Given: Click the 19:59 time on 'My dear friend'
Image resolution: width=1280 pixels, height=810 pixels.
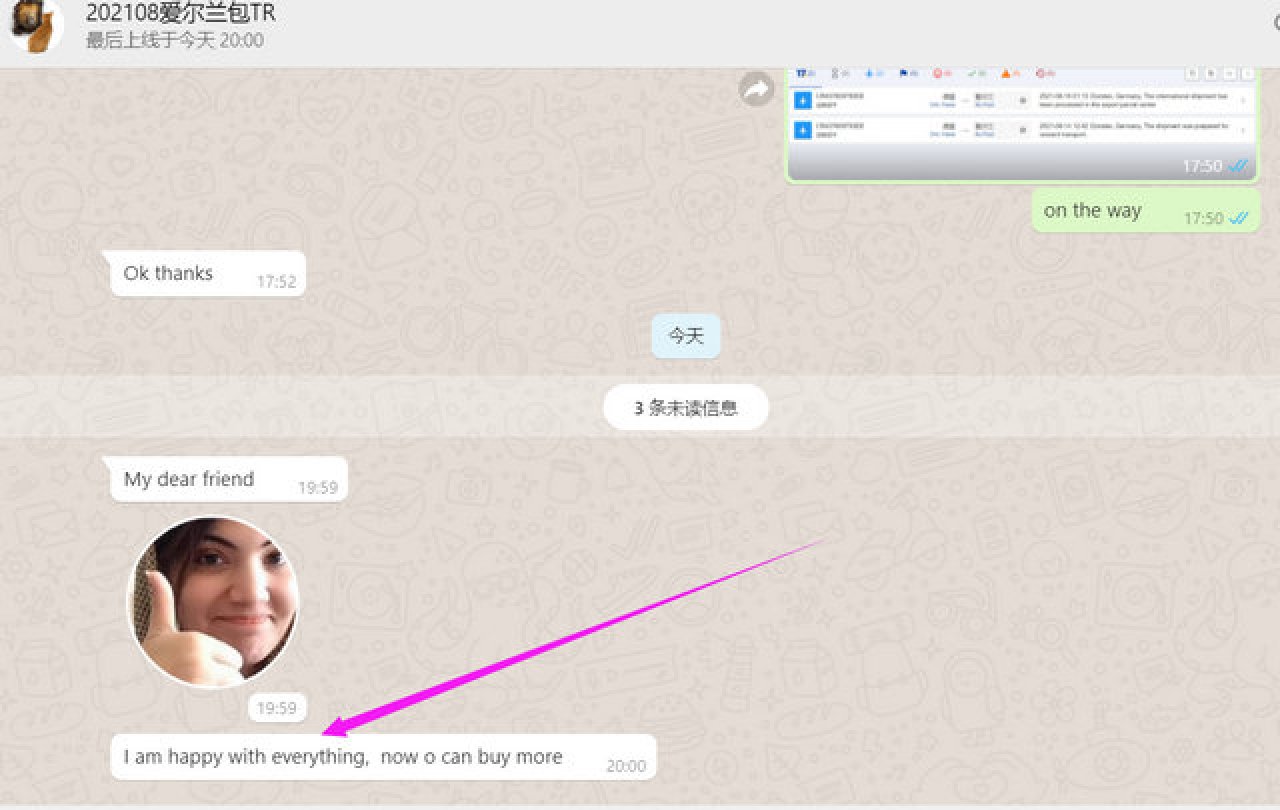Looking at the screenshot, I should (317, 488).
